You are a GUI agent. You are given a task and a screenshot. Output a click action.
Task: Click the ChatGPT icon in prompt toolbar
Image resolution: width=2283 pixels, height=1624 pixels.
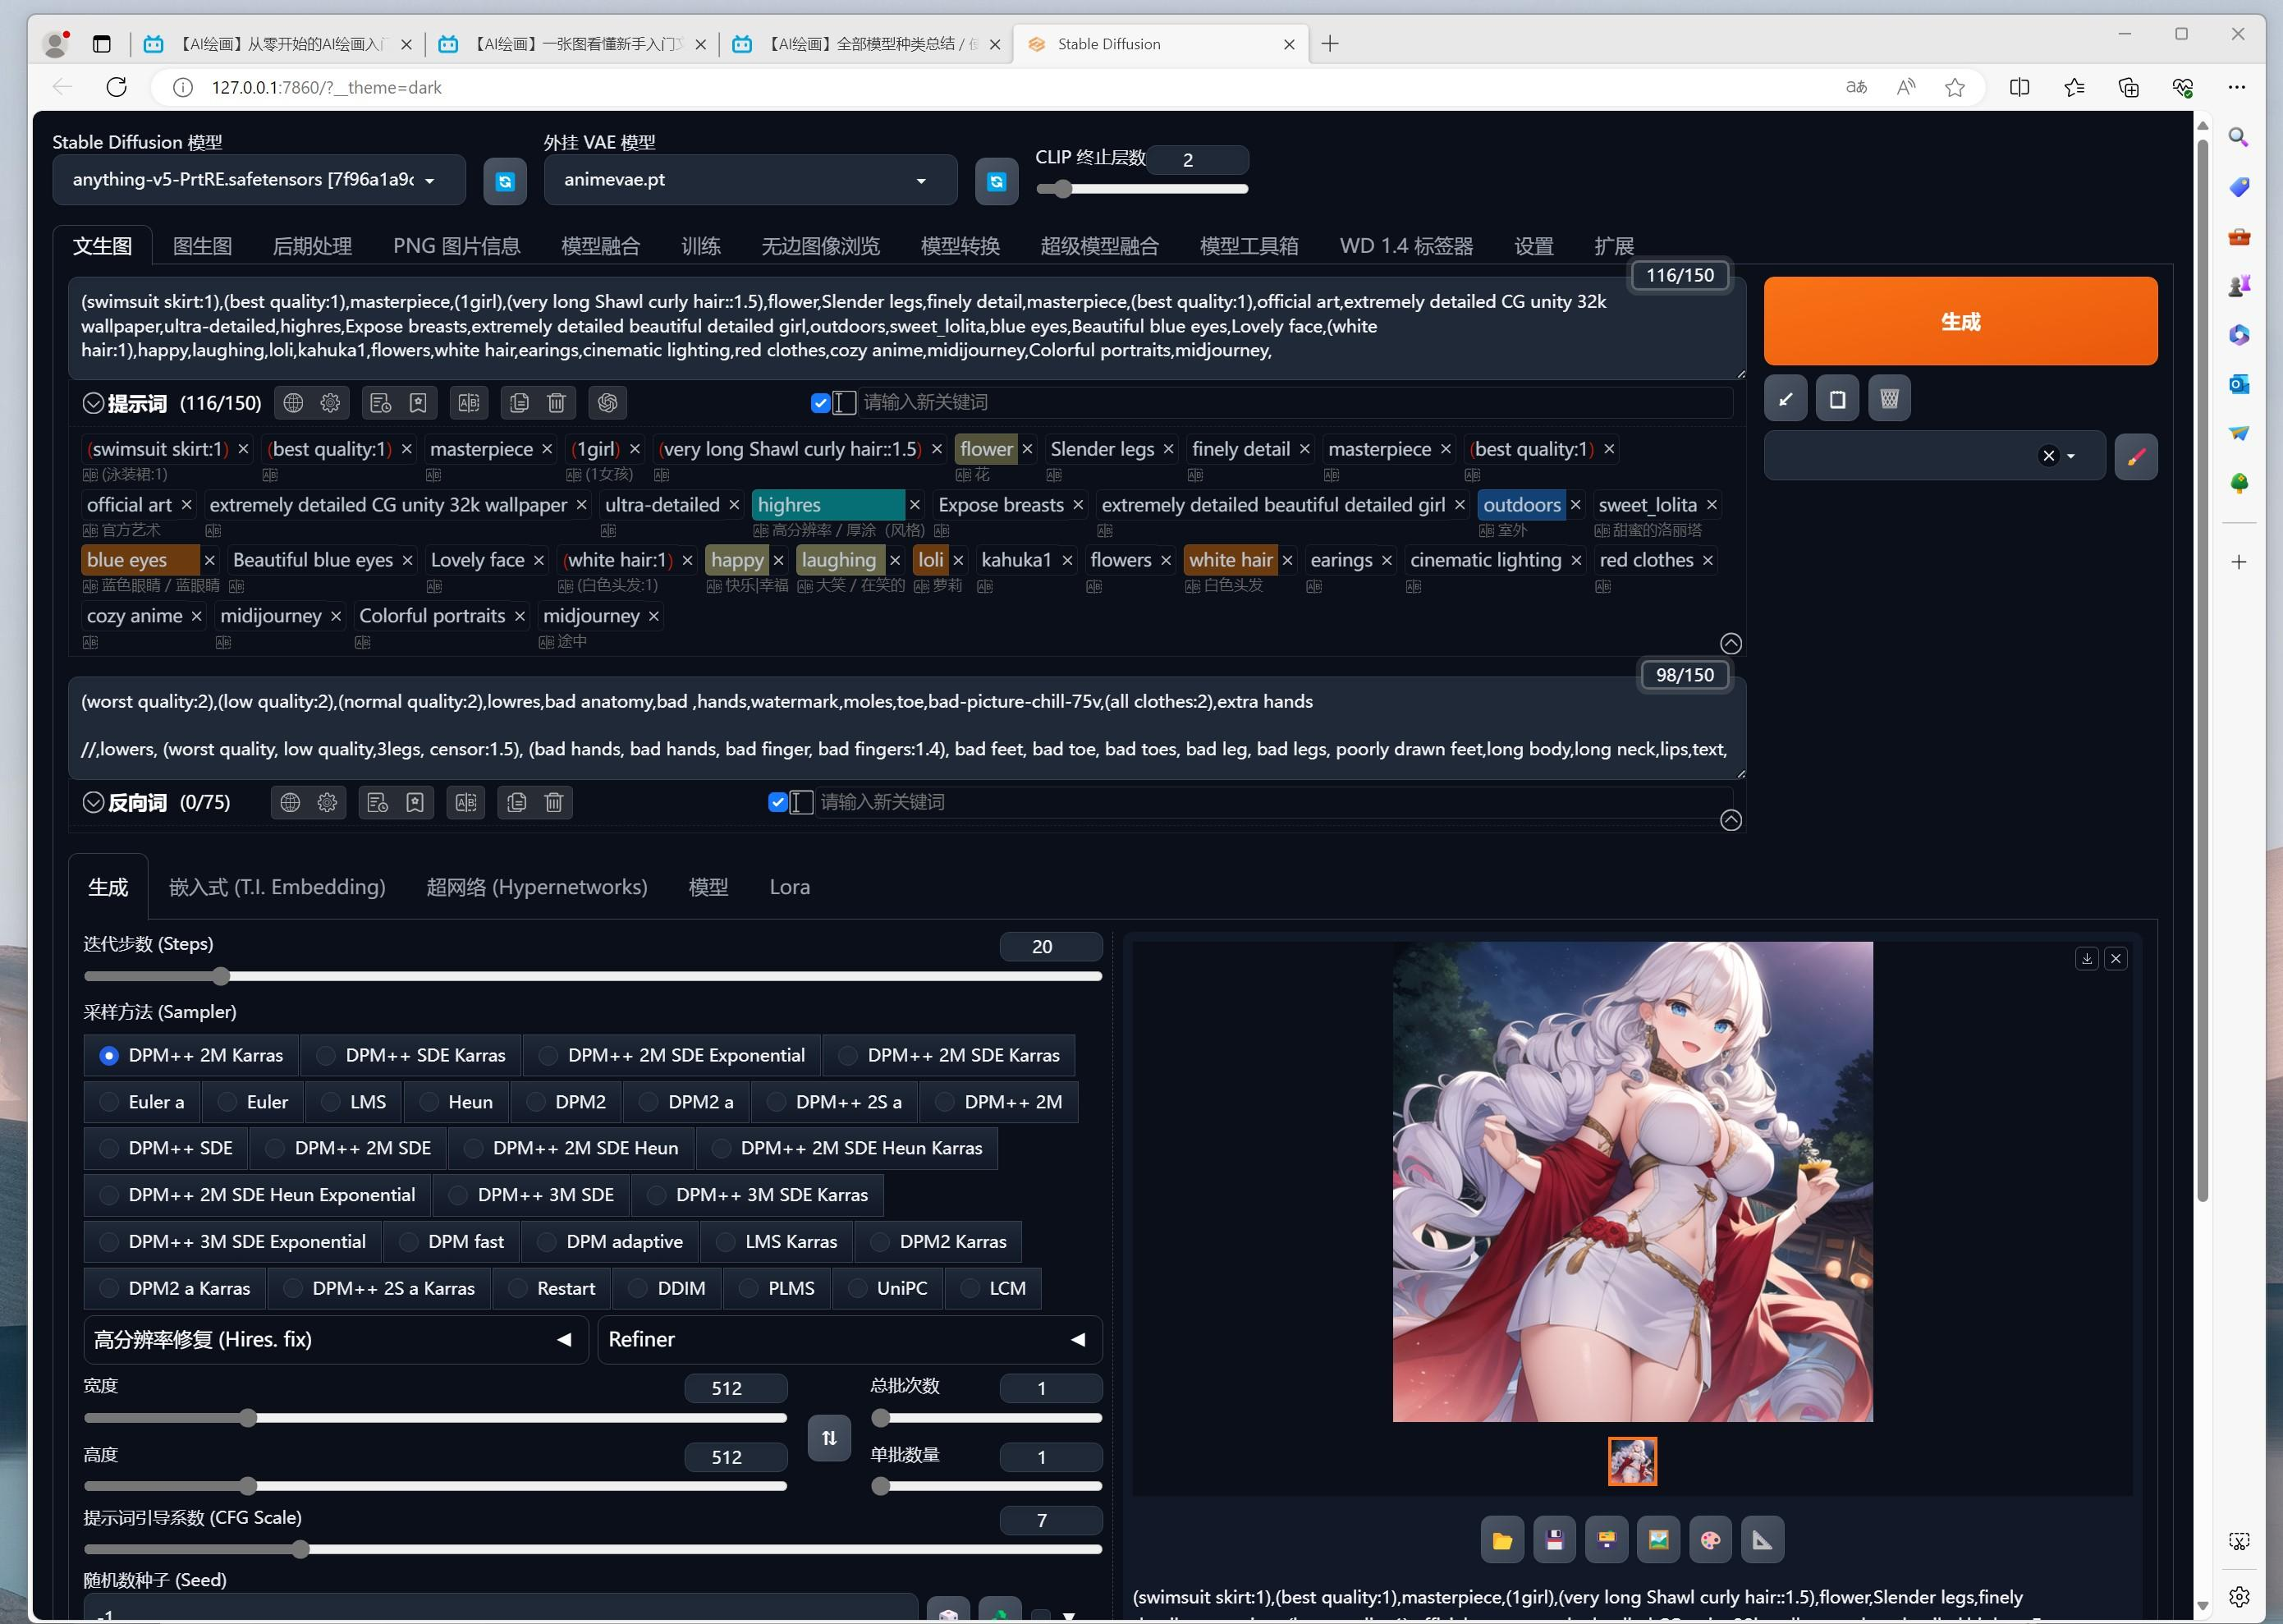coord(607,403)
